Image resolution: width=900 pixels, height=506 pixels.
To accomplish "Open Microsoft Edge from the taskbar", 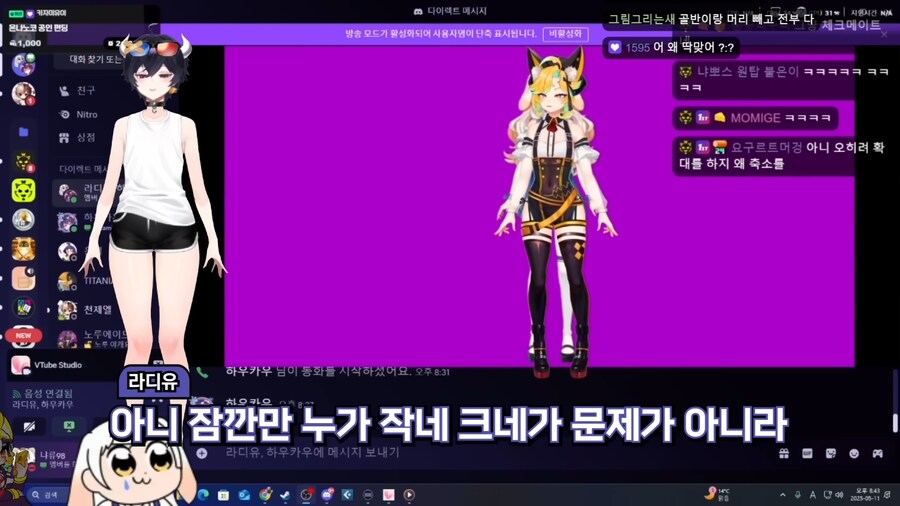I will [x=203, y=495].
